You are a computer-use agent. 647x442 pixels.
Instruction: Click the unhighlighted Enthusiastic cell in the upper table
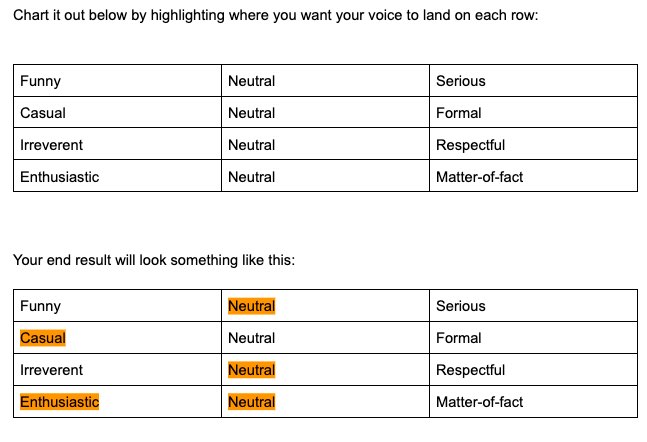pyautogui.click(x=59, y=177)
